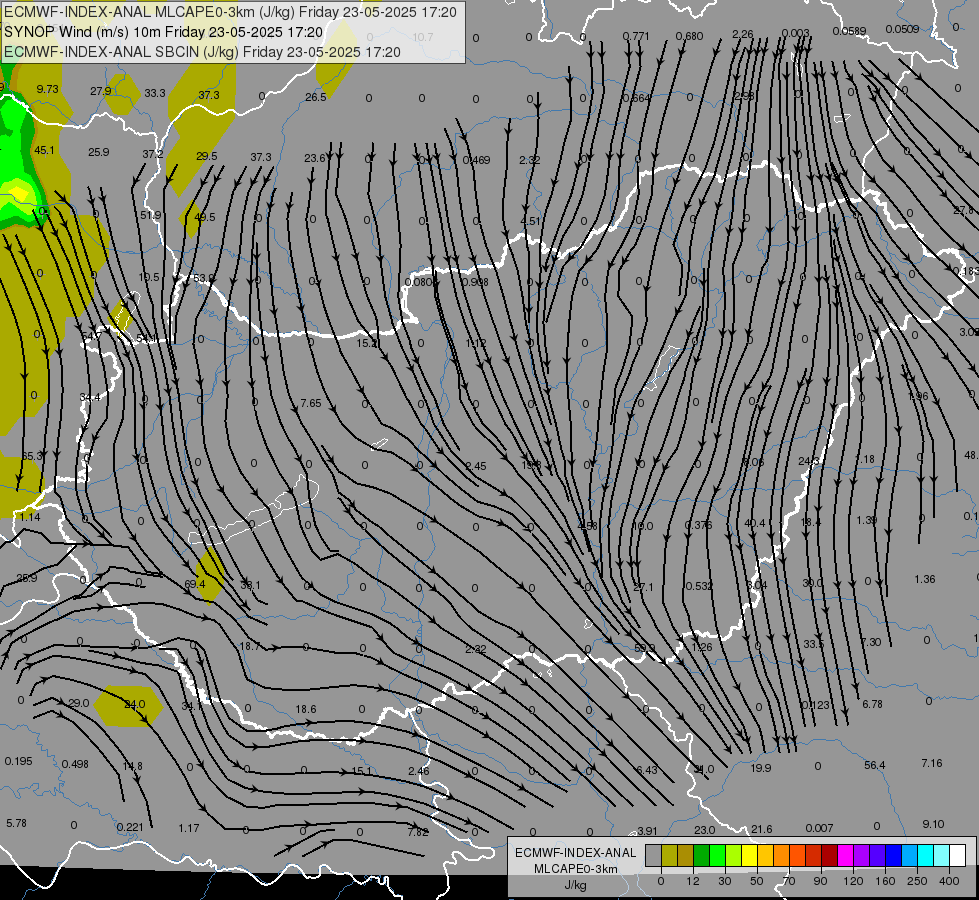
Task: Click the '26.5' map value
Action: point(316,97)
